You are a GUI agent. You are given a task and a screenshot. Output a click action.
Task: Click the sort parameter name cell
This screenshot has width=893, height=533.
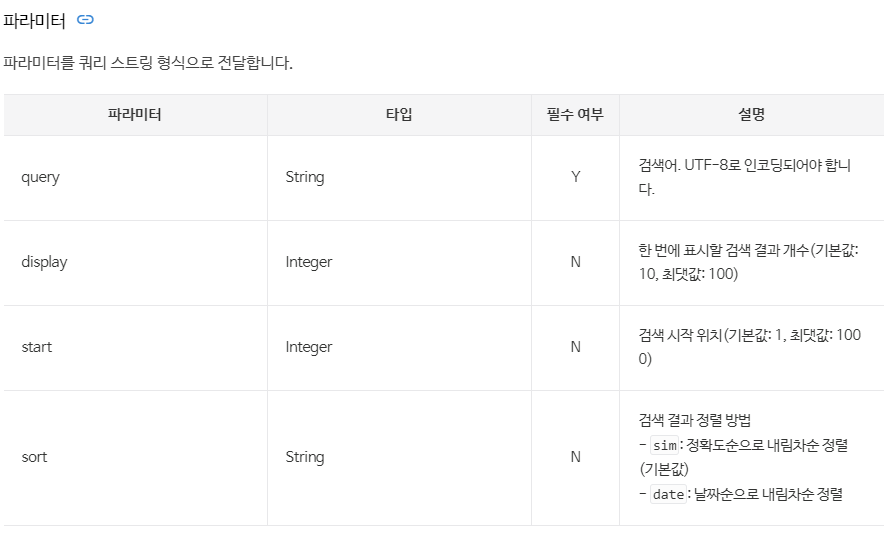pos(35,457)
